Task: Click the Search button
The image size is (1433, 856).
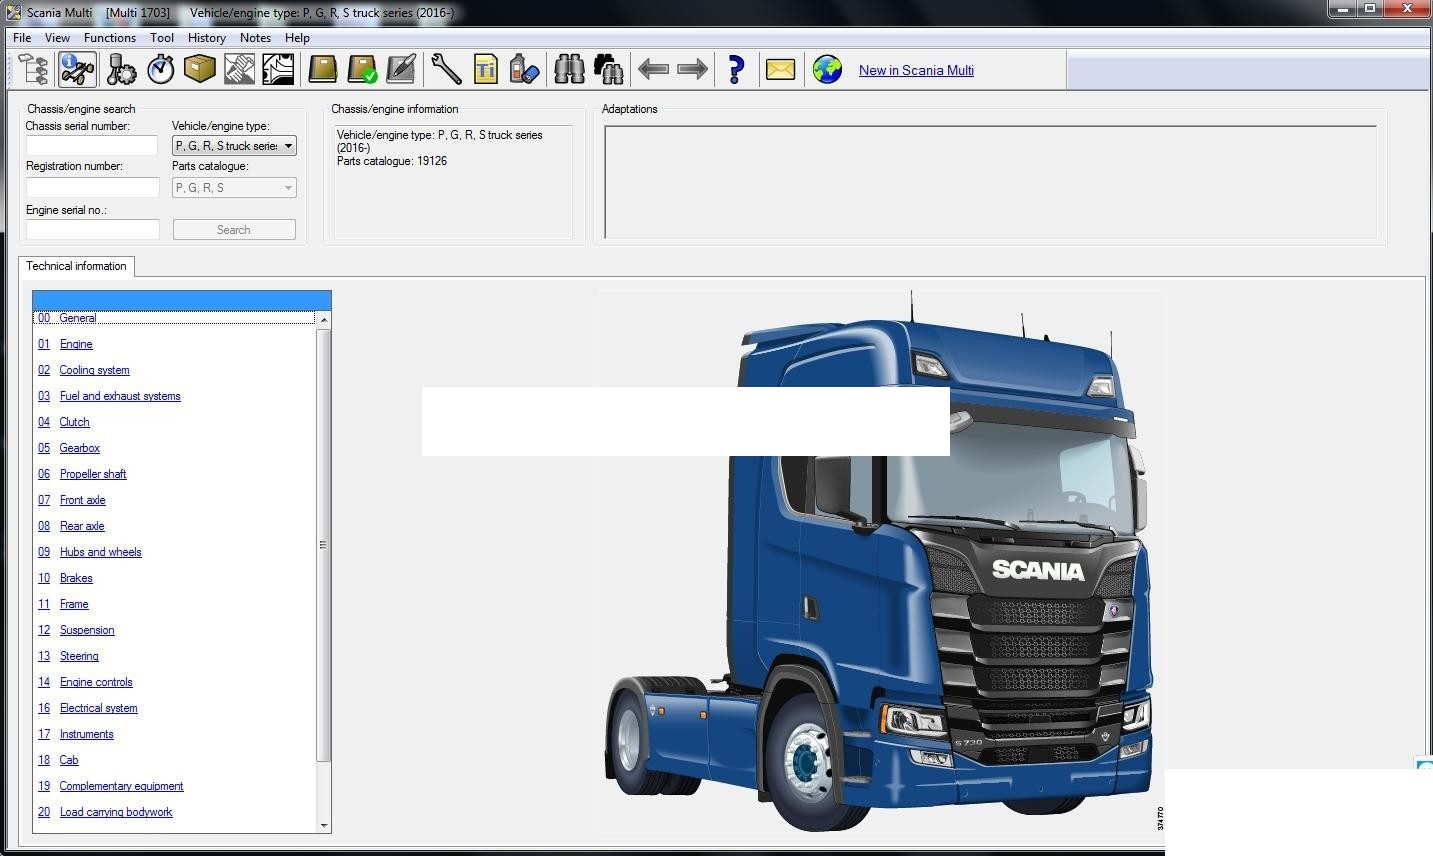Action: click(x=233, y=229)
